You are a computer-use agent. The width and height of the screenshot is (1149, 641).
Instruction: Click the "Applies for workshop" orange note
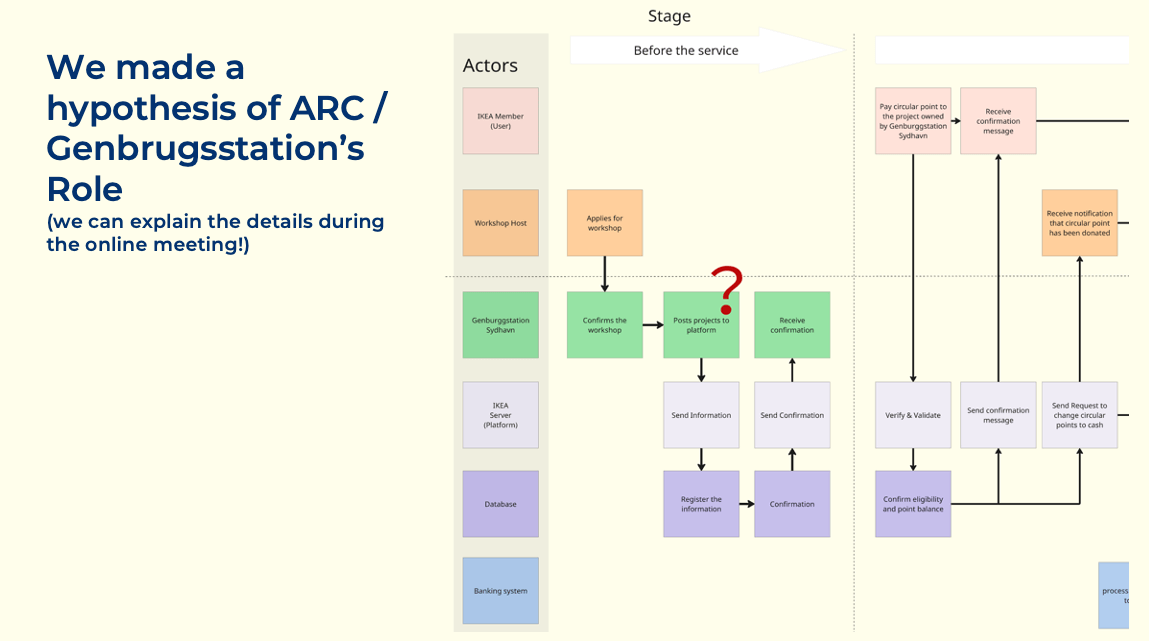pyautogui.click(x=605, y=223)
